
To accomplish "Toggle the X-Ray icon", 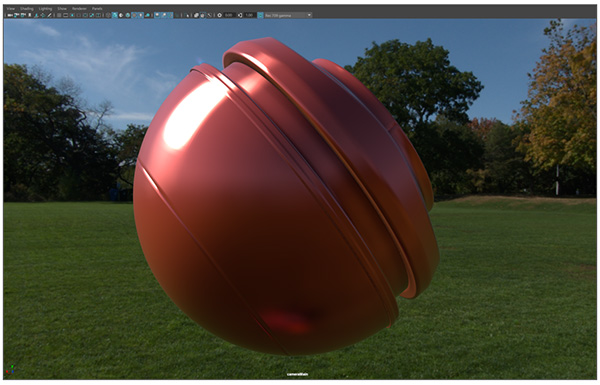I will [196, 15].
